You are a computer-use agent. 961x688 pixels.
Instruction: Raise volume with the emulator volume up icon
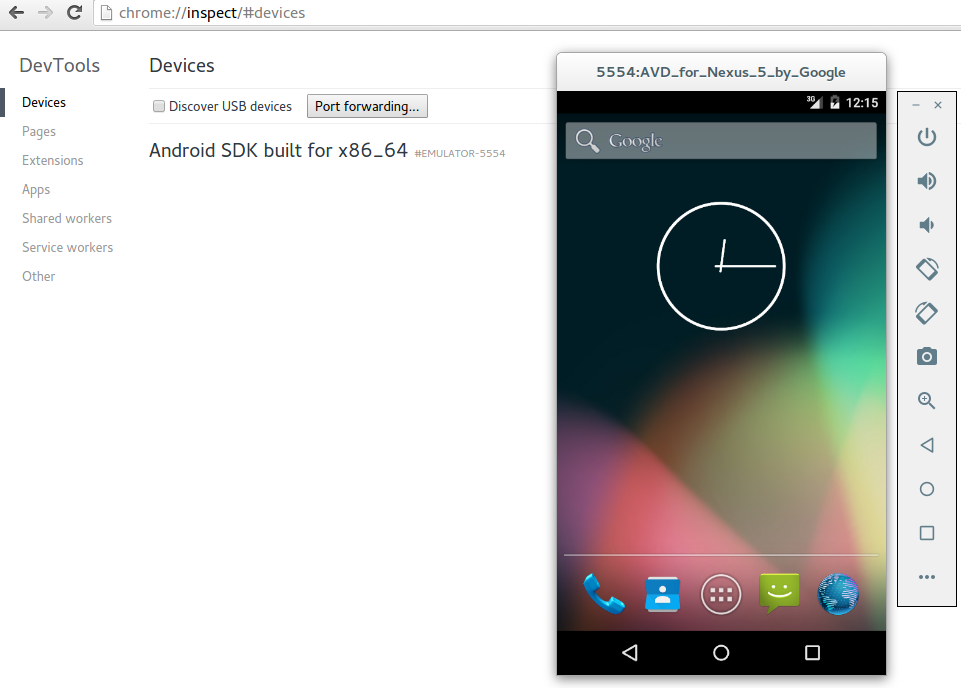click(927, 181)
